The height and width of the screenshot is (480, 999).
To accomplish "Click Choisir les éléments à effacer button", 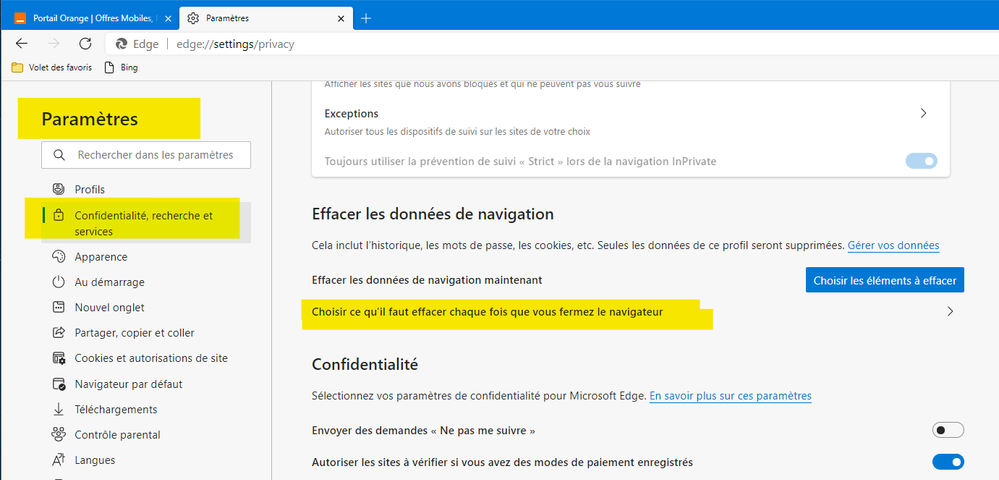I will coord(884,280).
